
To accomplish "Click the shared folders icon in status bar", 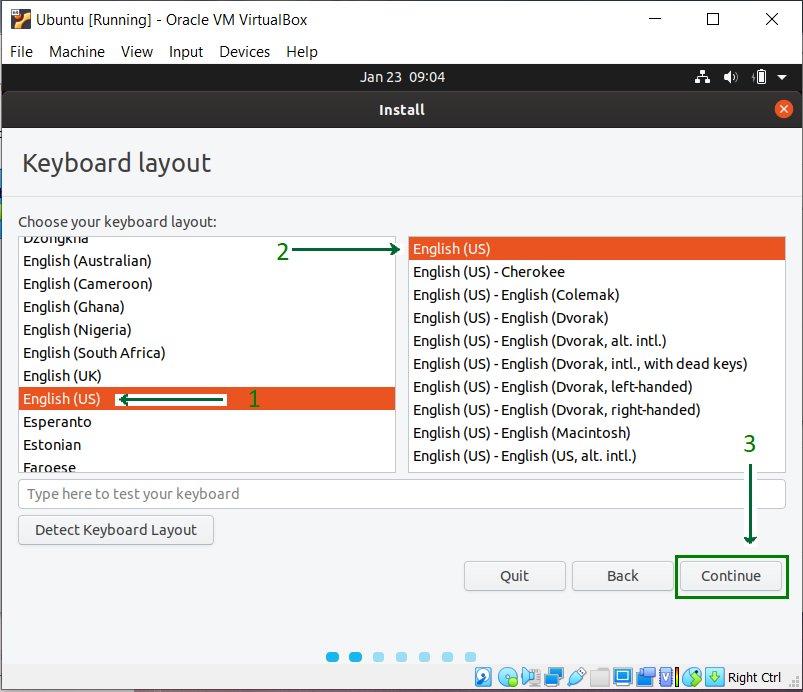I will 600,677.
